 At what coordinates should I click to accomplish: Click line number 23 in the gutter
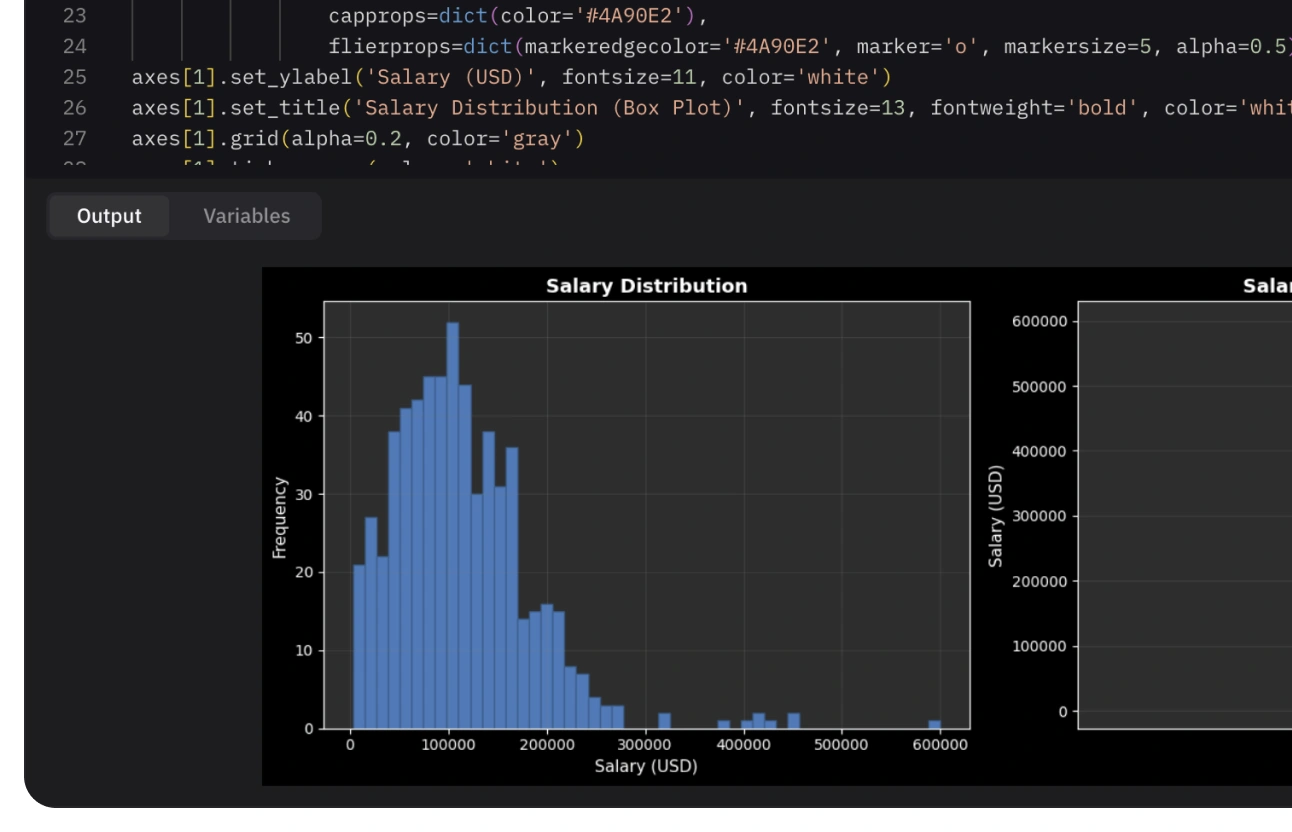[x=74, y=16]
